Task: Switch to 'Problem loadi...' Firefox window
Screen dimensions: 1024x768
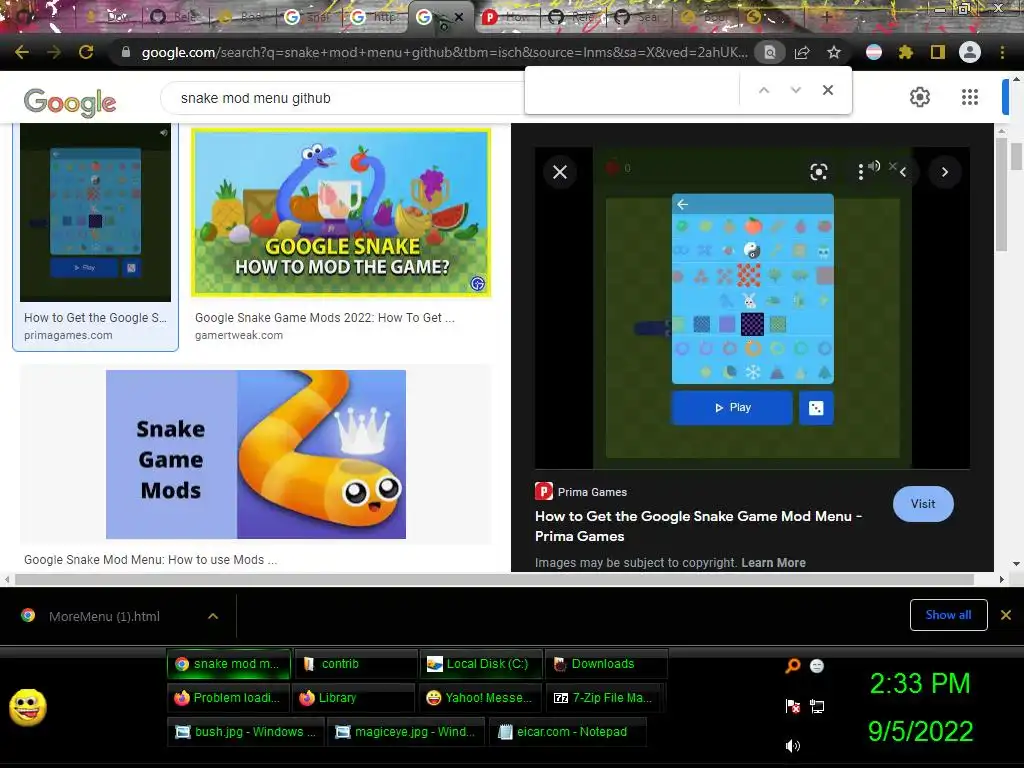Action: point(227,697)
